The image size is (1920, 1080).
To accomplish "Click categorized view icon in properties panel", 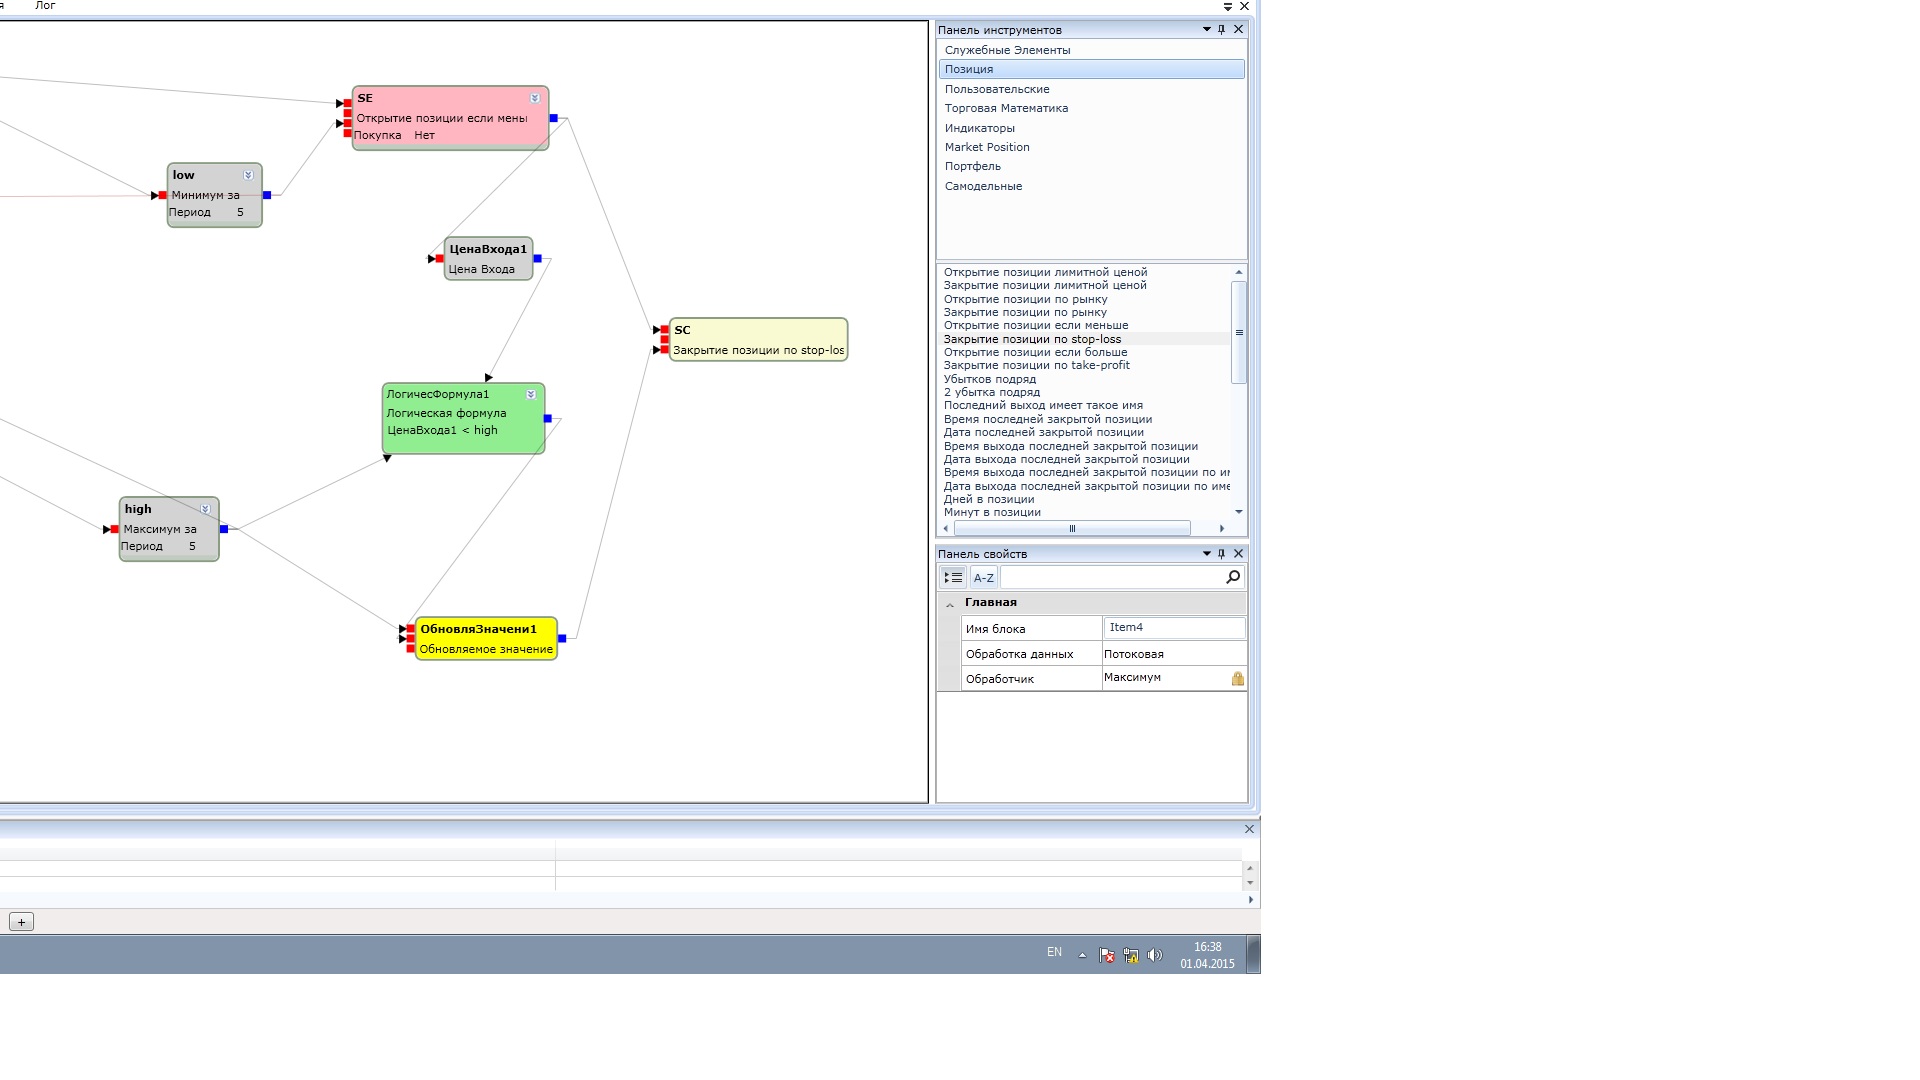I will 953,578.
